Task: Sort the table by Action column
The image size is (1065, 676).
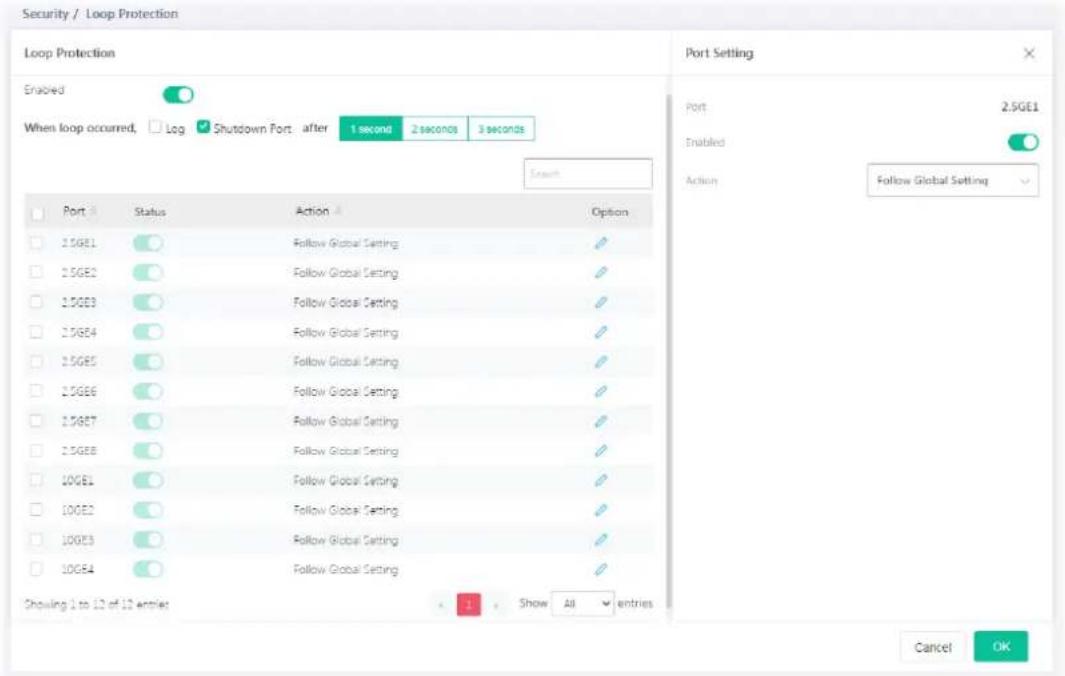Action: coord(338,211)
